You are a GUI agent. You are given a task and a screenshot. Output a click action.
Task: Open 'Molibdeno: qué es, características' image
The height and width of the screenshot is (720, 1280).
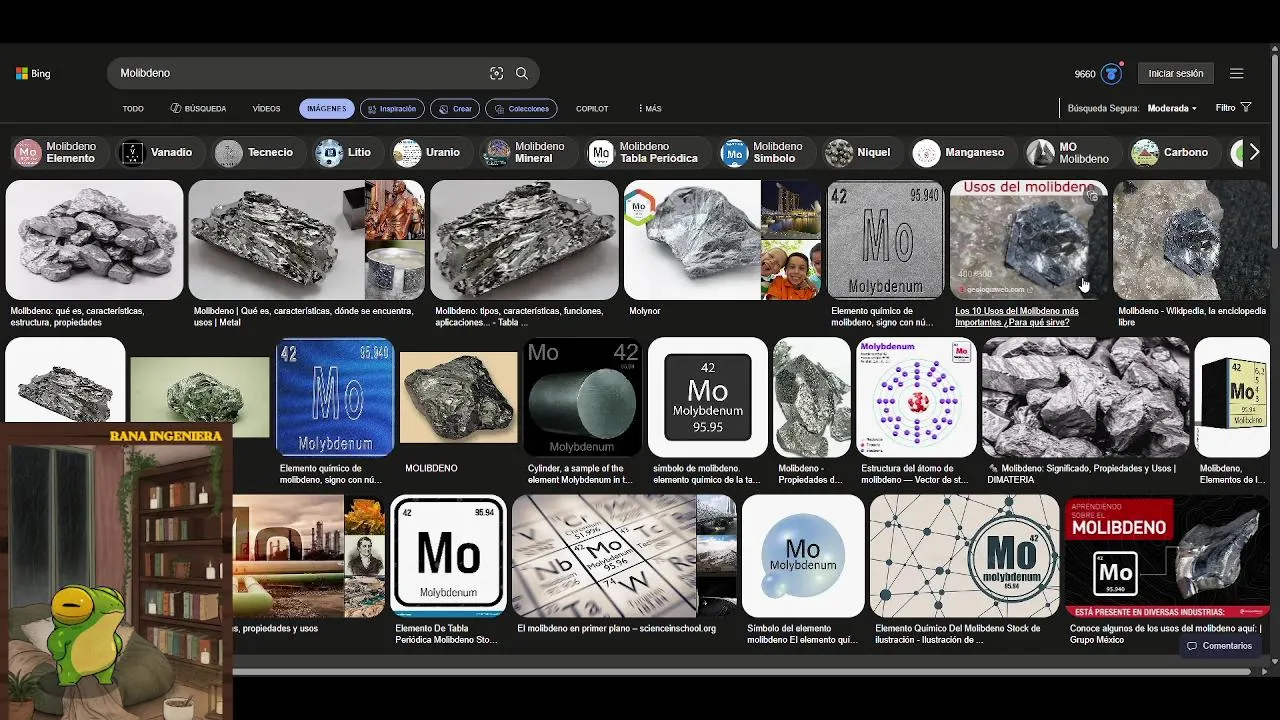point(95,240)
